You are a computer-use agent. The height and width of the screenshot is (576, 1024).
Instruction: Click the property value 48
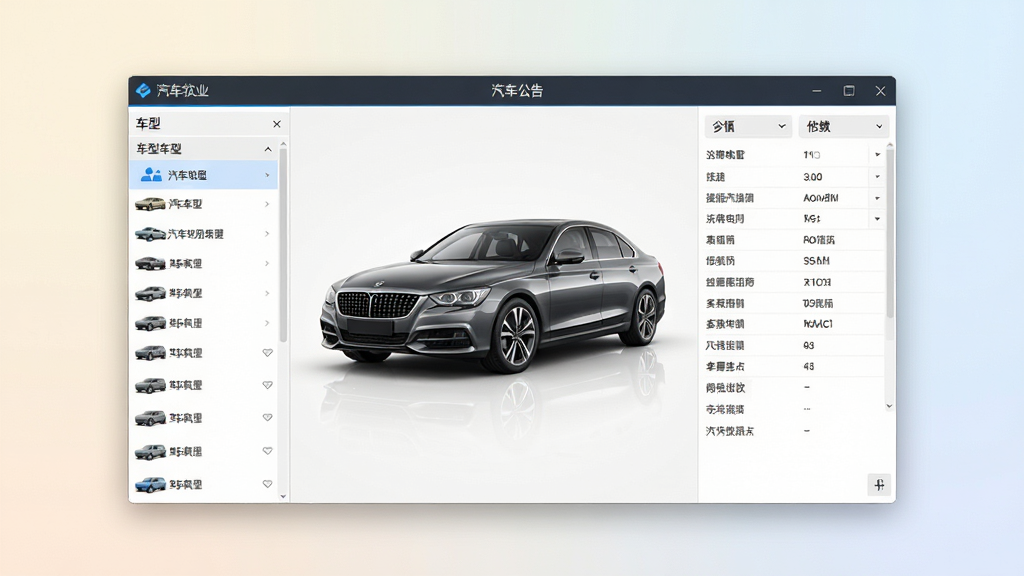(x=809, y=366)
